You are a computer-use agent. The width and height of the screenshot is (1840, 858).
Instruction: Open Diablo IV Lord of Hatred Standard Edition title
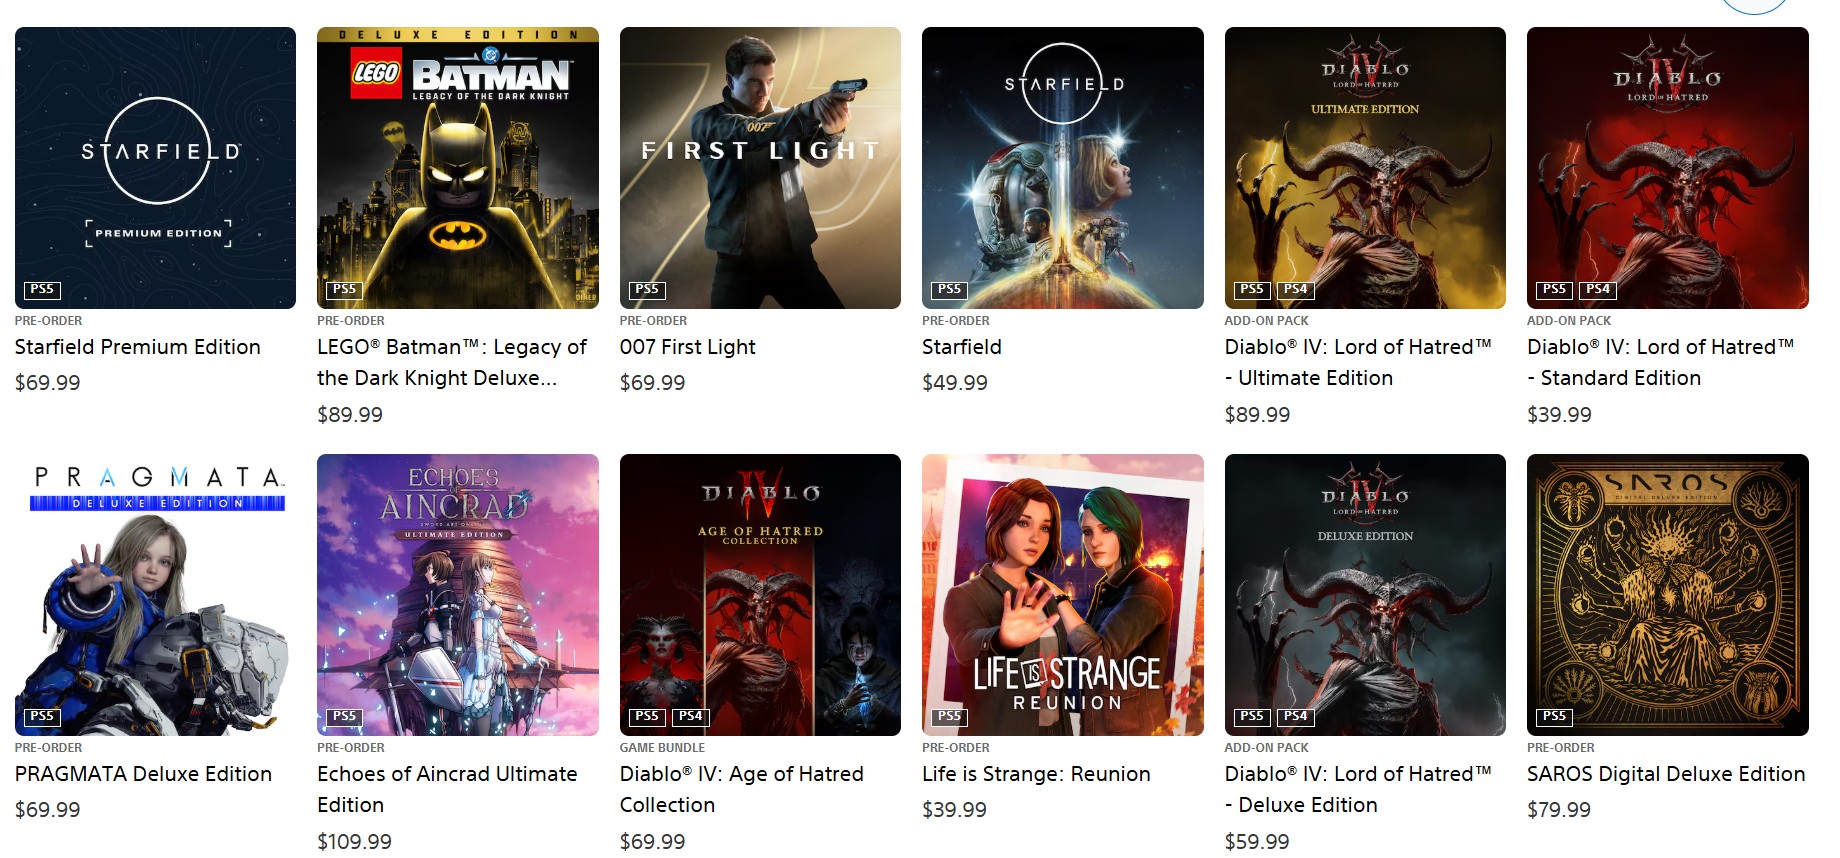point(1661,362)
